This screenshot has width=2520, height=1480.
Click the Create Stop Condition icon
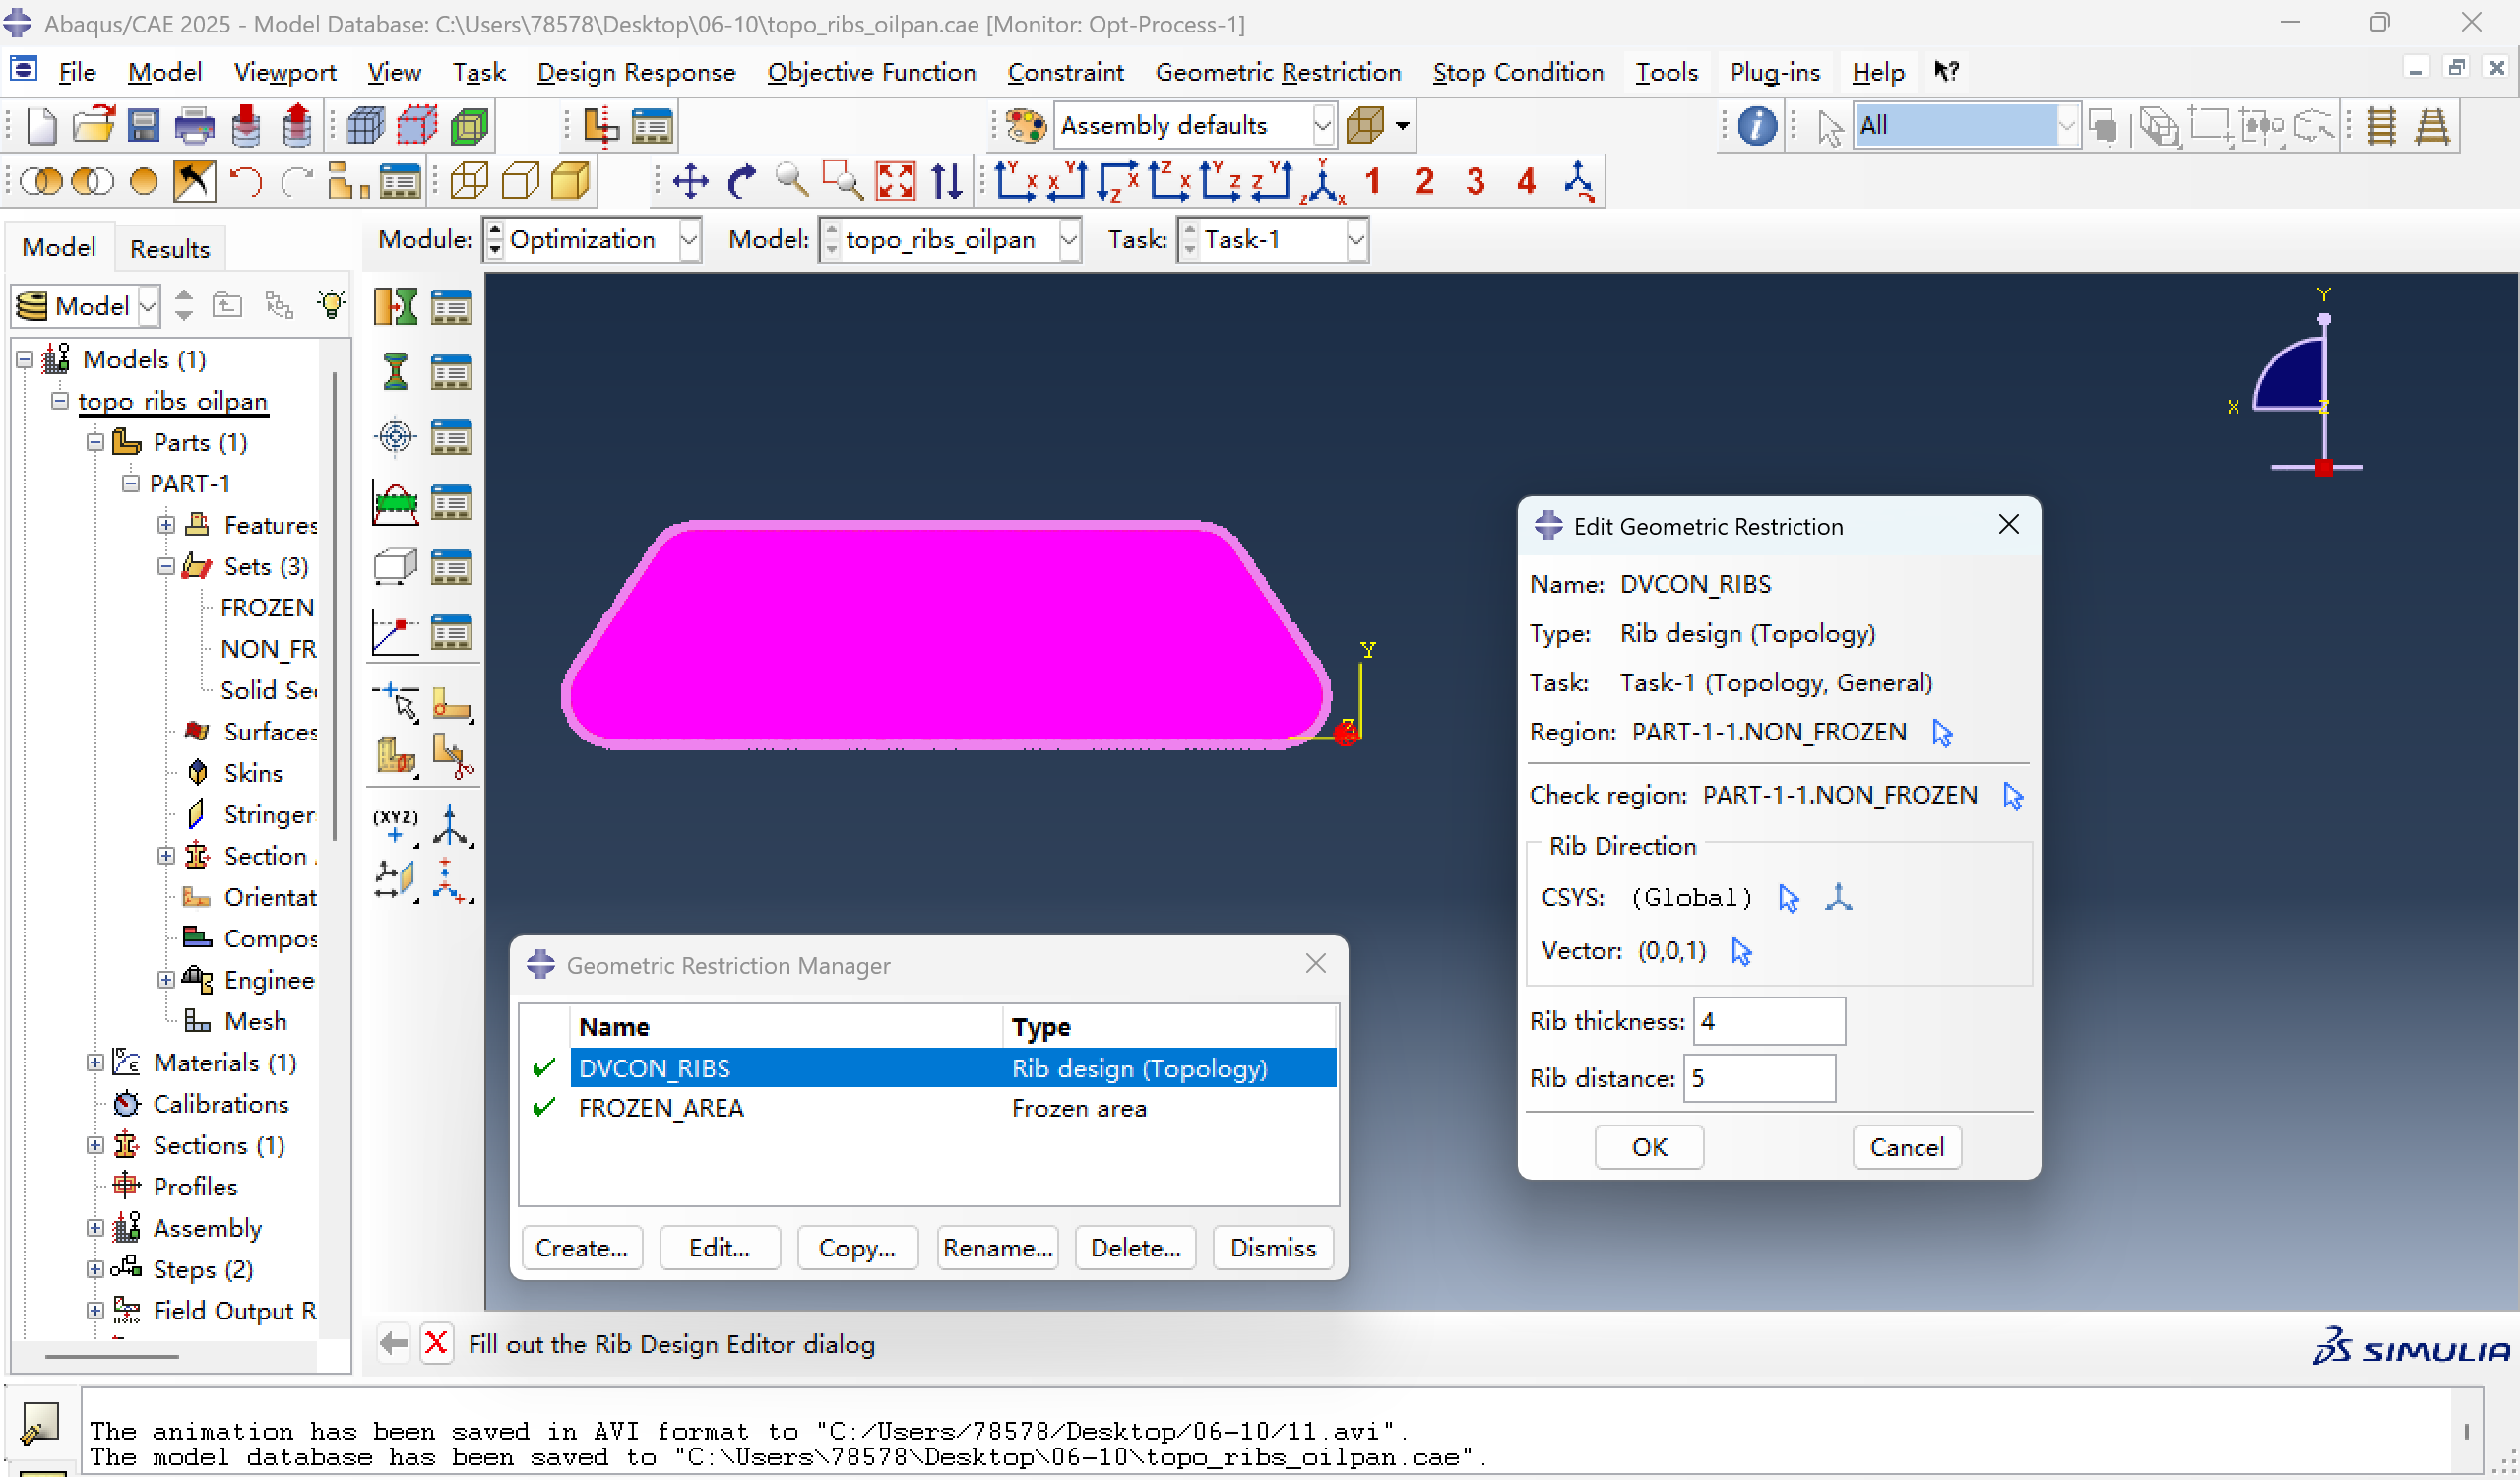click(x=396, y=632)
